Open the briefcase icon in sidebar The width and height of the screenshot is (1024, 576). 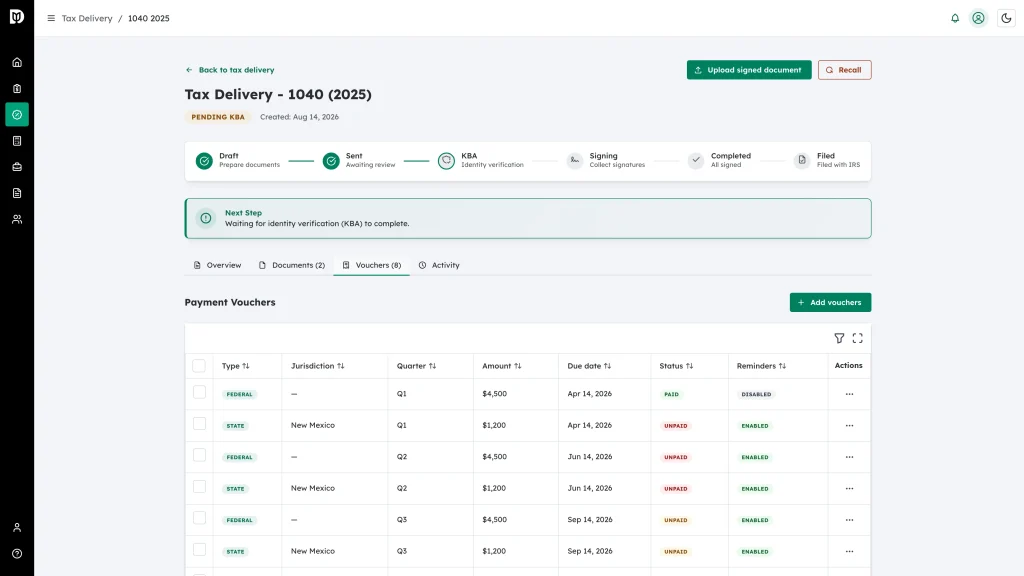coord(17,167)
